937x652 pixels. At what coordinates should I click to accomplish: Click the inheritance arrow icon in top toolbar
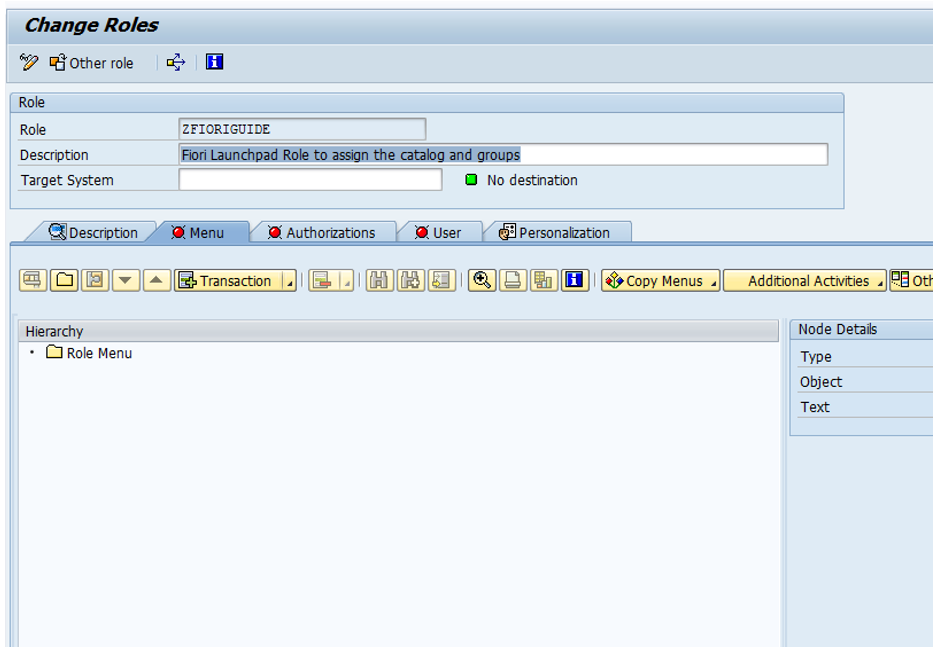pos(176,63)
